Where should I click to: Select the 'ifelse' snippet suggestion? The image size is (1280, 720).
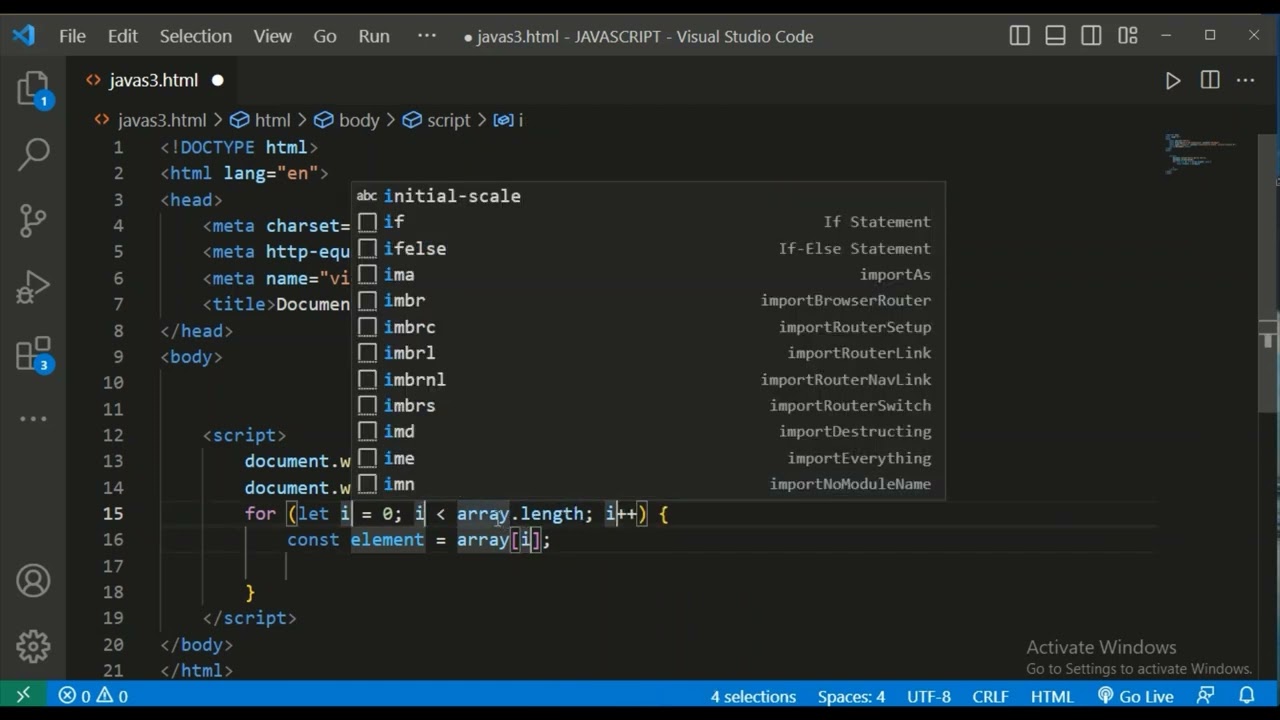pyautogui.click(x=648, y=248)
